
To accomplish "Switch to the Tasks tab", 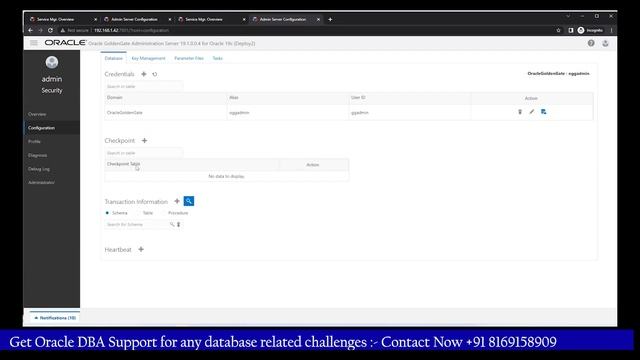I will 218,58.
